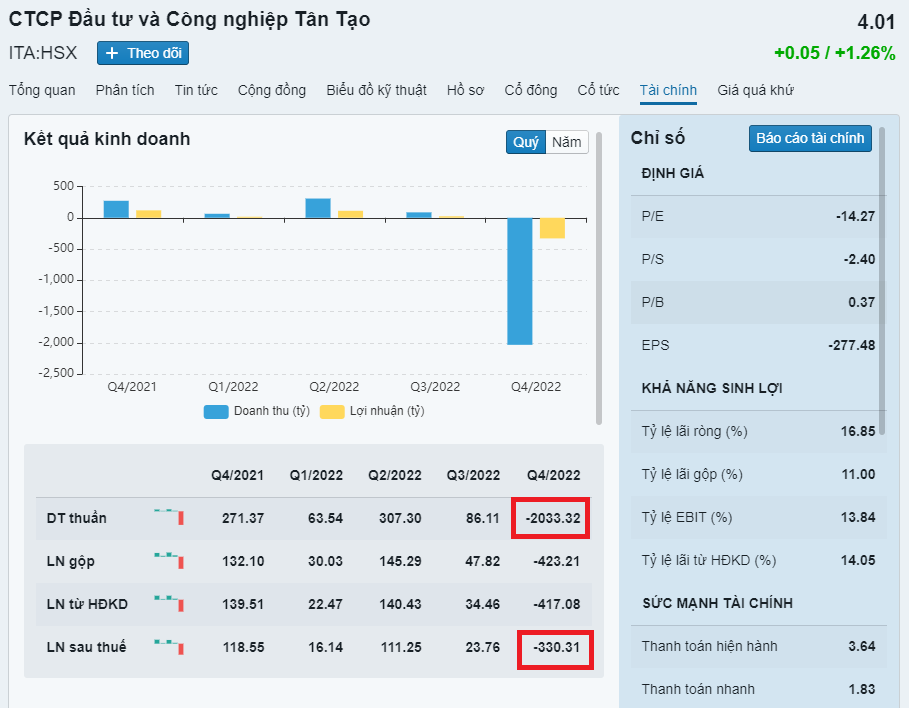
Task: Click the LN sau thuế Q1/2022 value 16.14
Action: (x=325, y=647)
